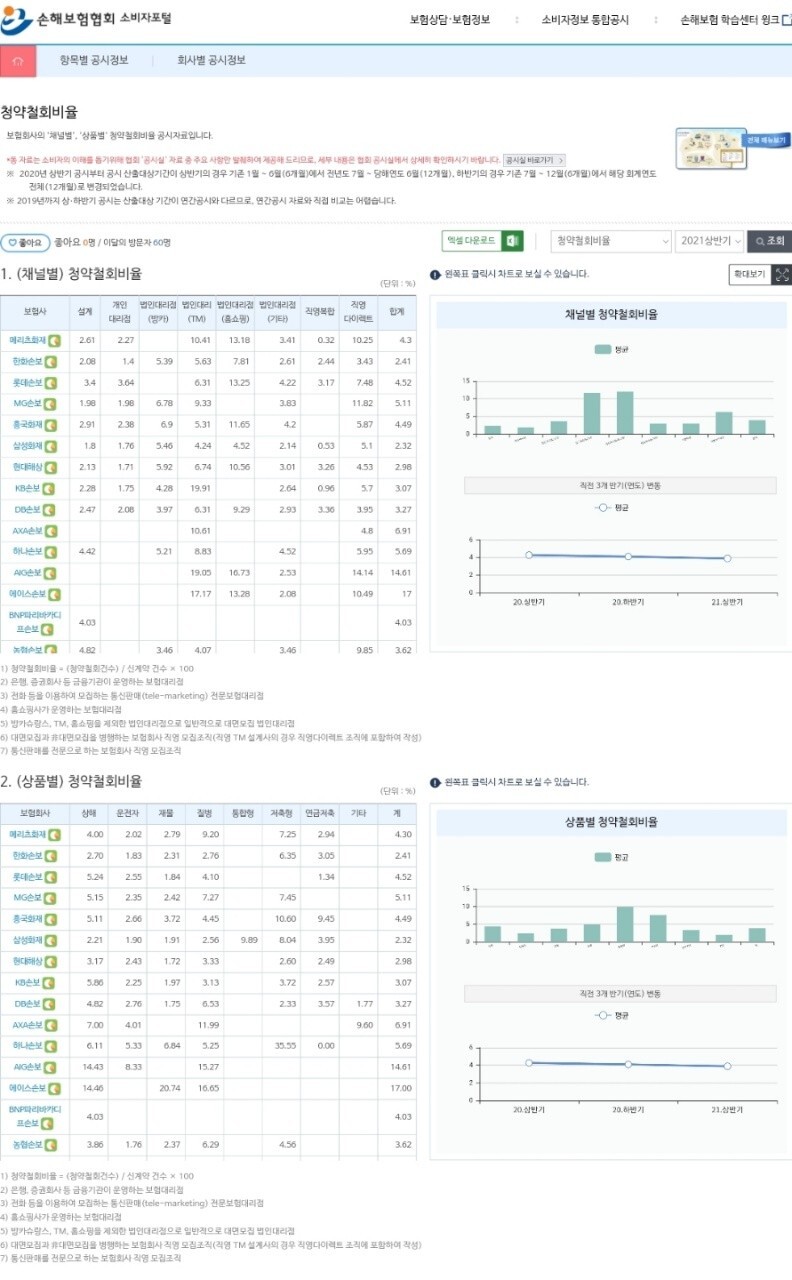Click 35.55 cell in 하나손보 product row
Image resolution: width=792 pixels, height=1280 pixels.
coord(286,1046)
